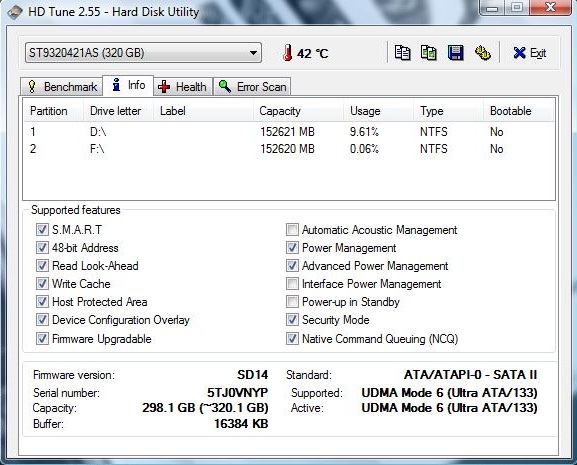The height and width of the screenshot is (465, 577).
Task: Go to the Error Scan tab
Action: (x=252, y=87)
